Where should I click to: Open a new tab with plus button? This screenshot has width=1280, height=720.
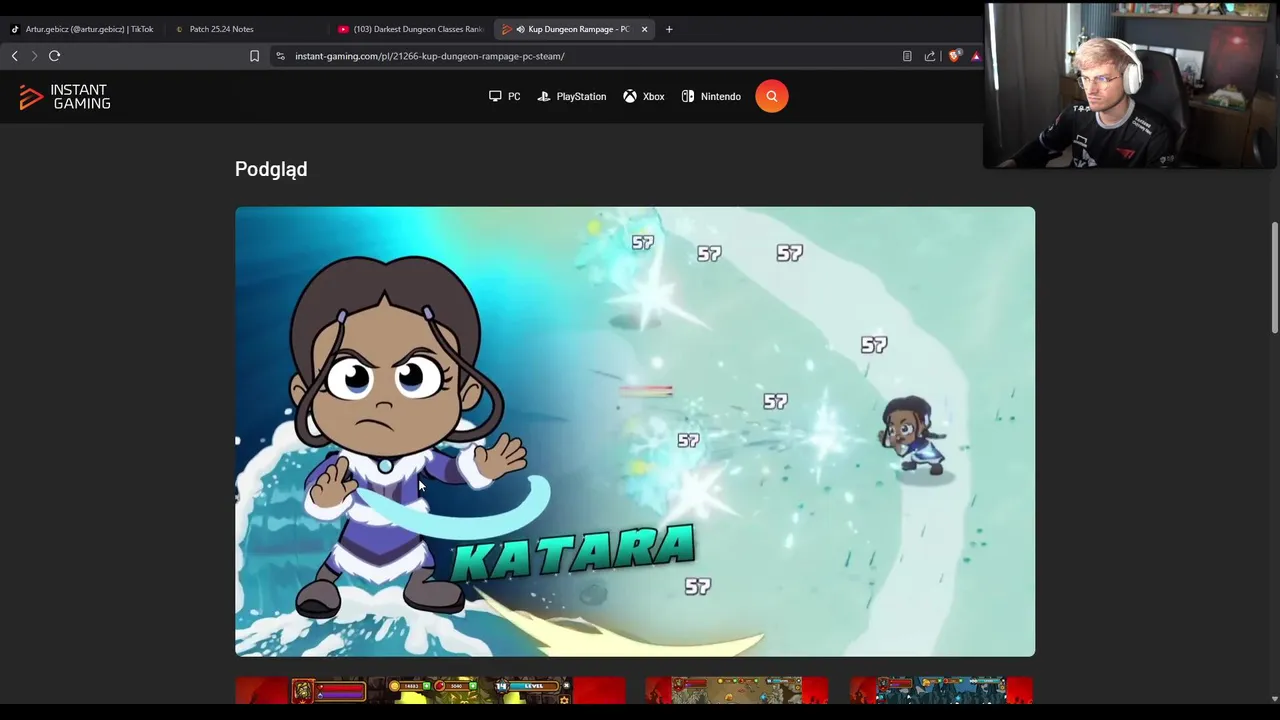pyautogui.click(x=669, y=29)
